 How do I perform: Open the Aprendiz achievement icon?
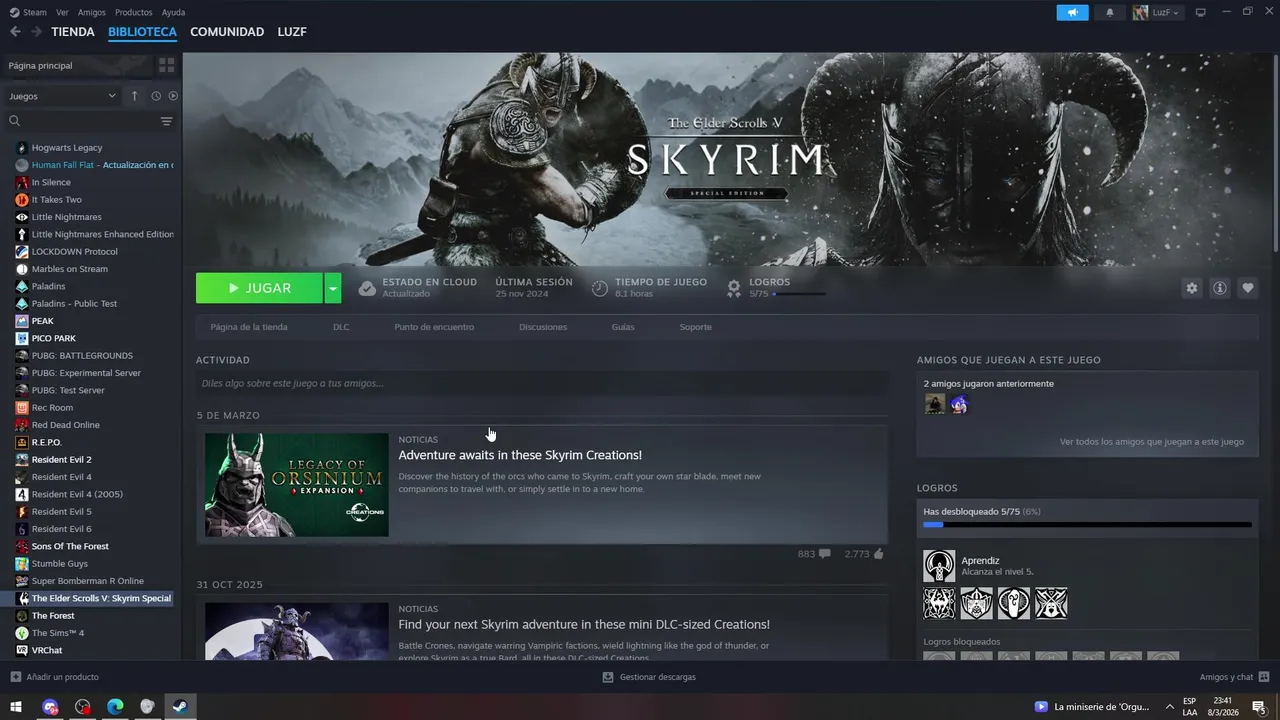[939, 566]
